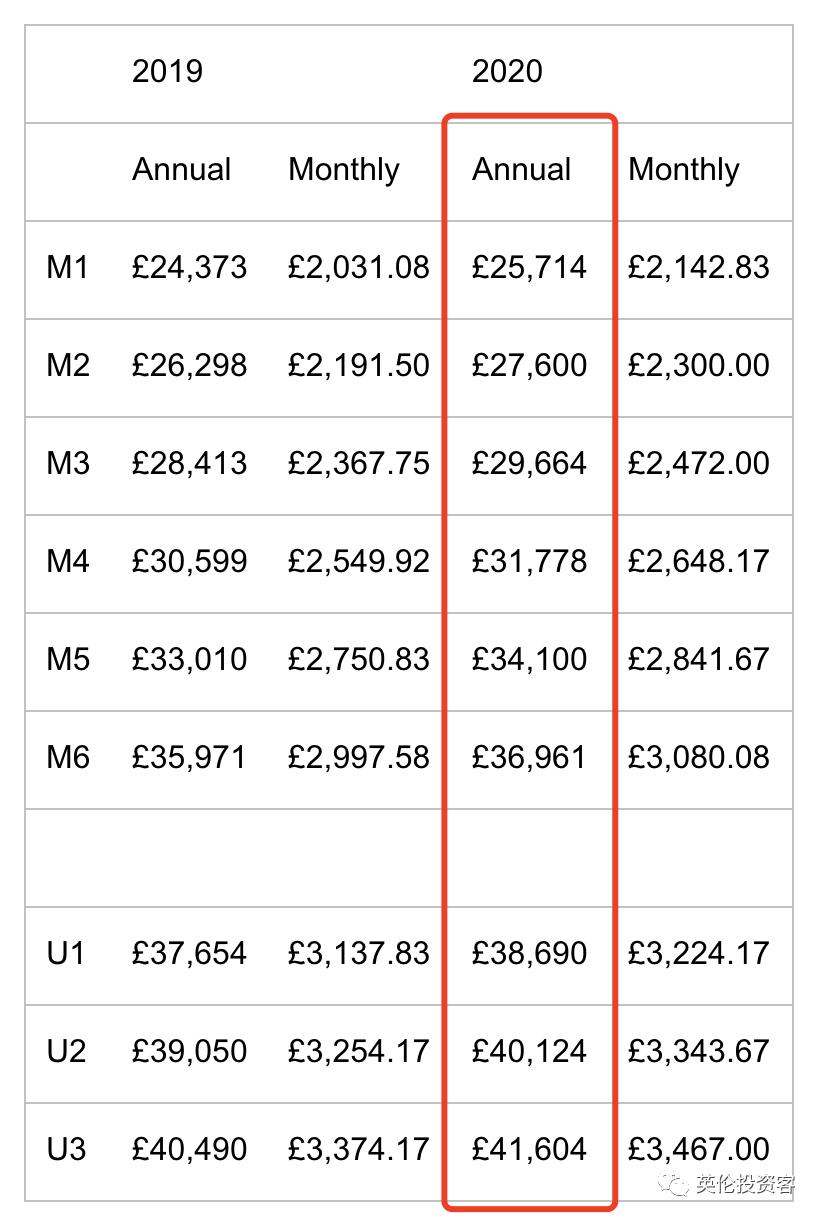Click the 2019 year header
Screen dimensions: 822x1220
point(167,71)
